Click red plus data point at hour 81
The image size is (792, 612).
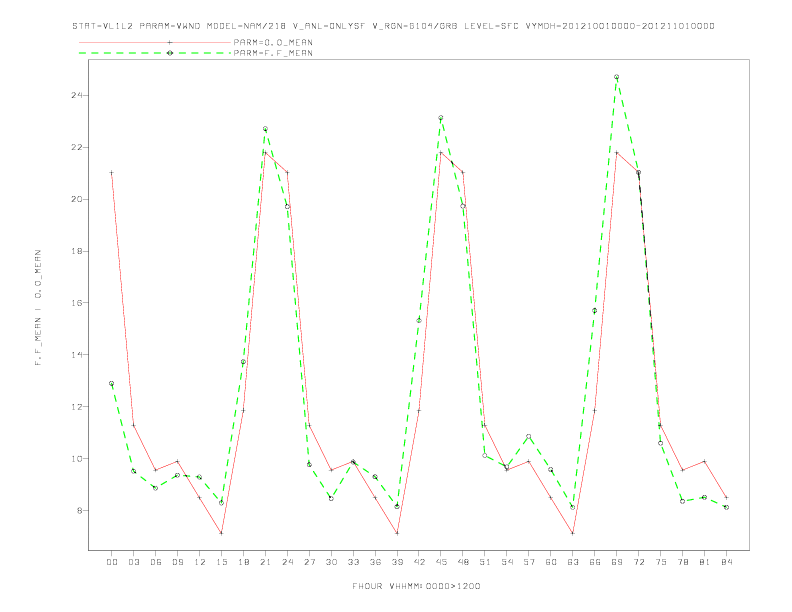coord(705,461)
